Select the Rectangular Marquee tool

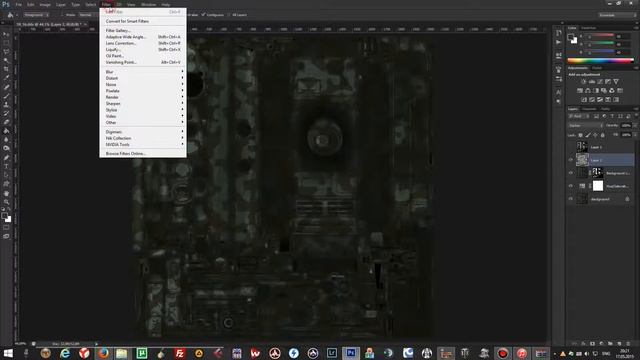(x=6, y=43)
